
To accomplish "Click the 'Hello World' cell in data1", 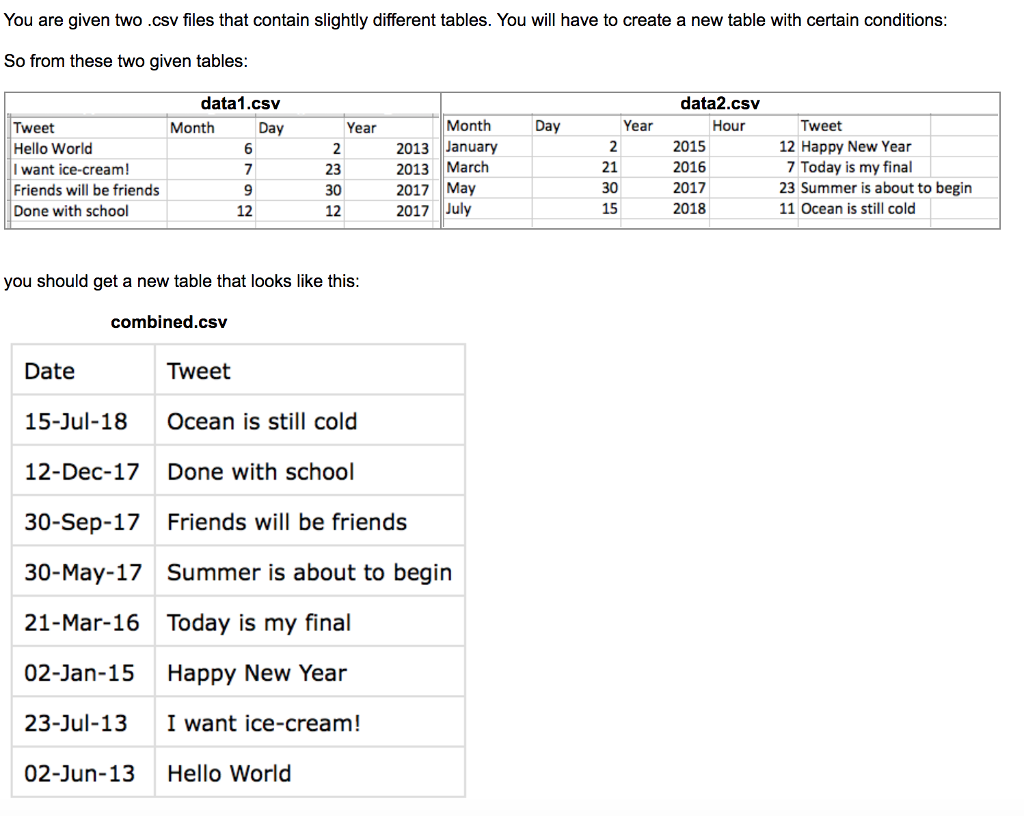I will coord(89,149).
